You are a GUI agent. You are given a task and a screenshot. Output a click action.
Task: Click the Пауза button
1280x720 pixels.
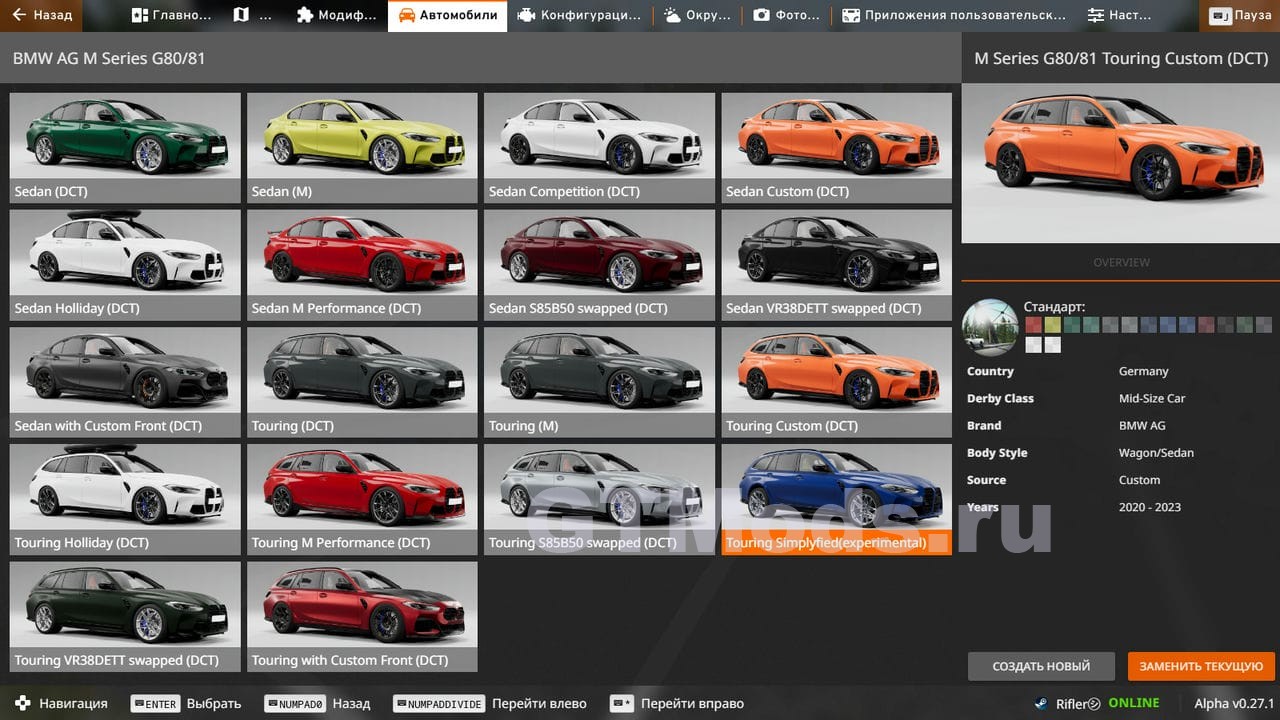1240,15
